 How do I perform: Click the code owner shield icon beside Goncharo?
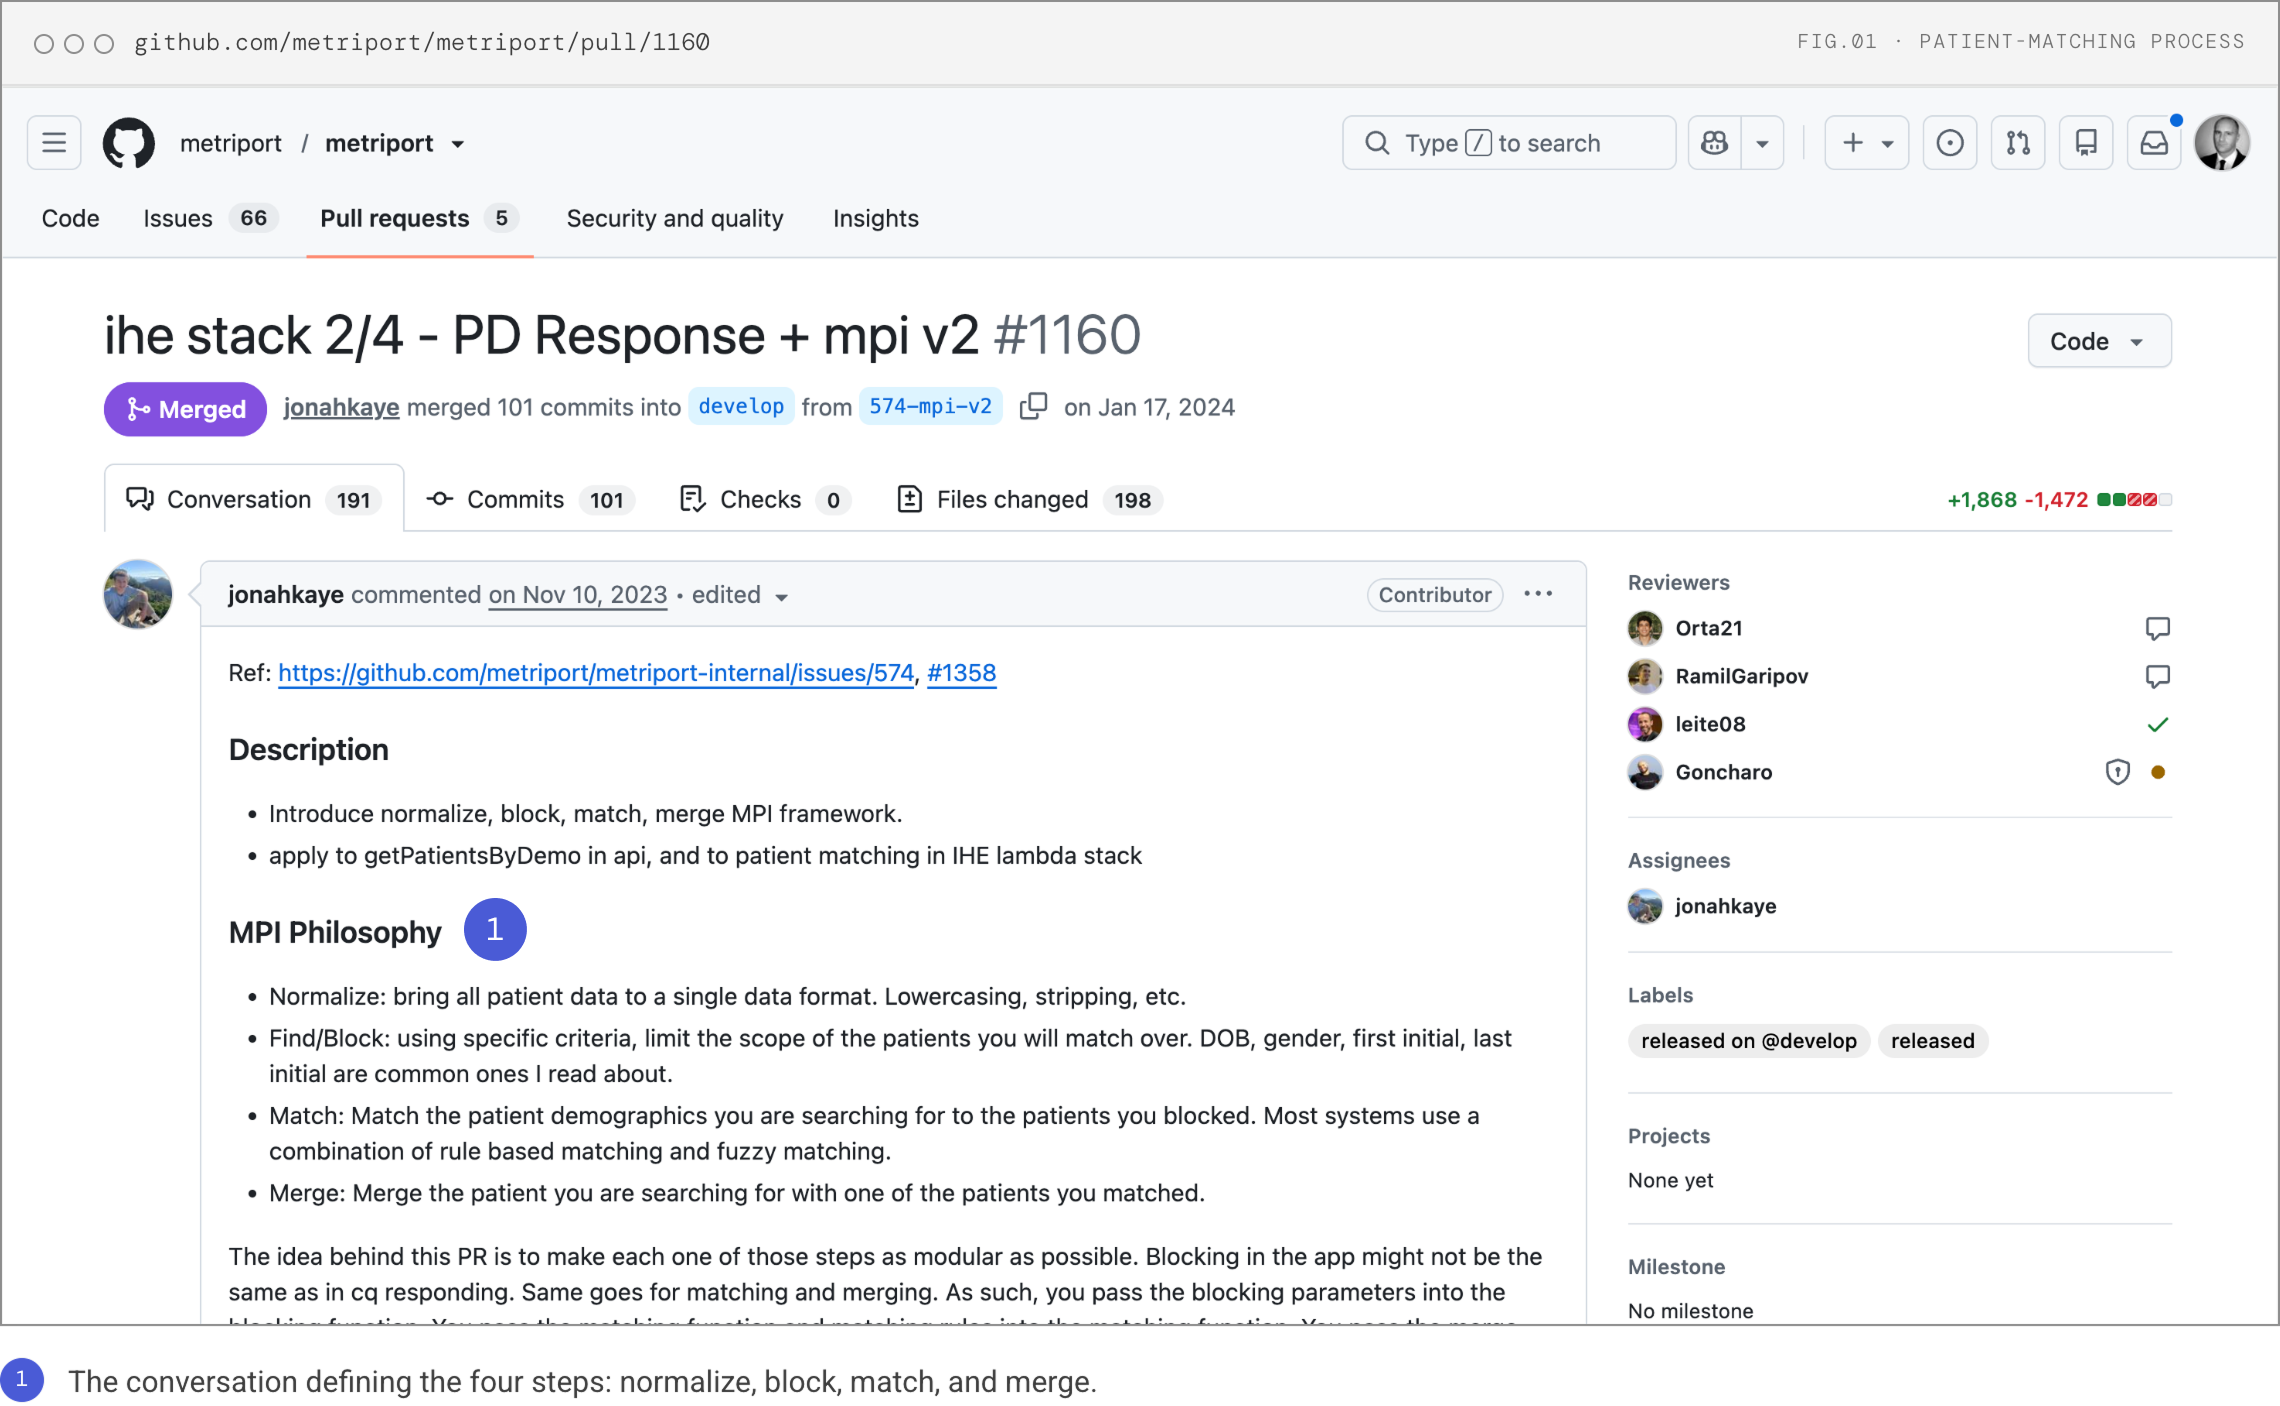pyautogui.click(x=2117, y=772)
